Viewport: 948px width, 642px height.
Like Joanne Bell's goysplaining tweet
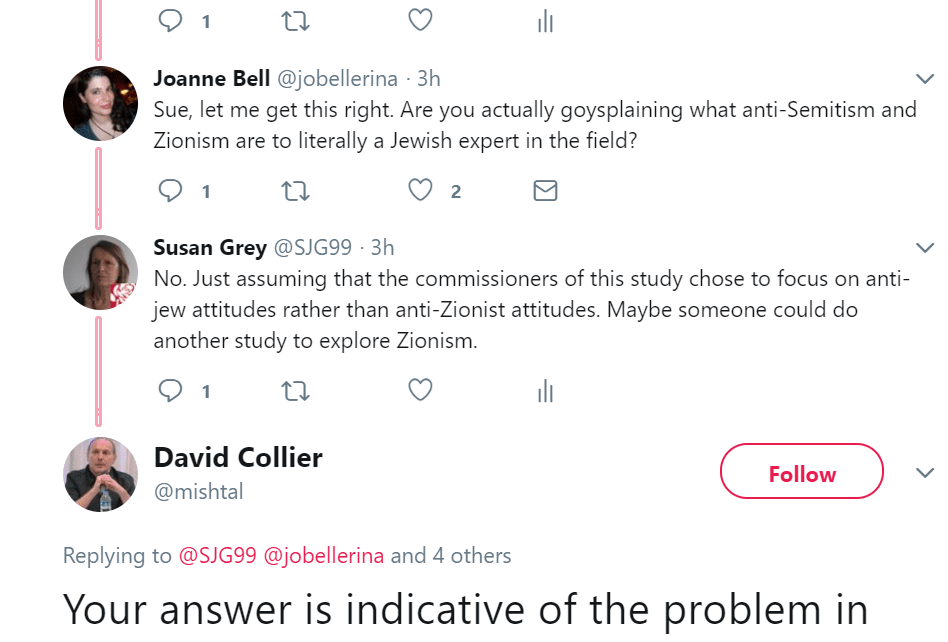pos(421,190)
